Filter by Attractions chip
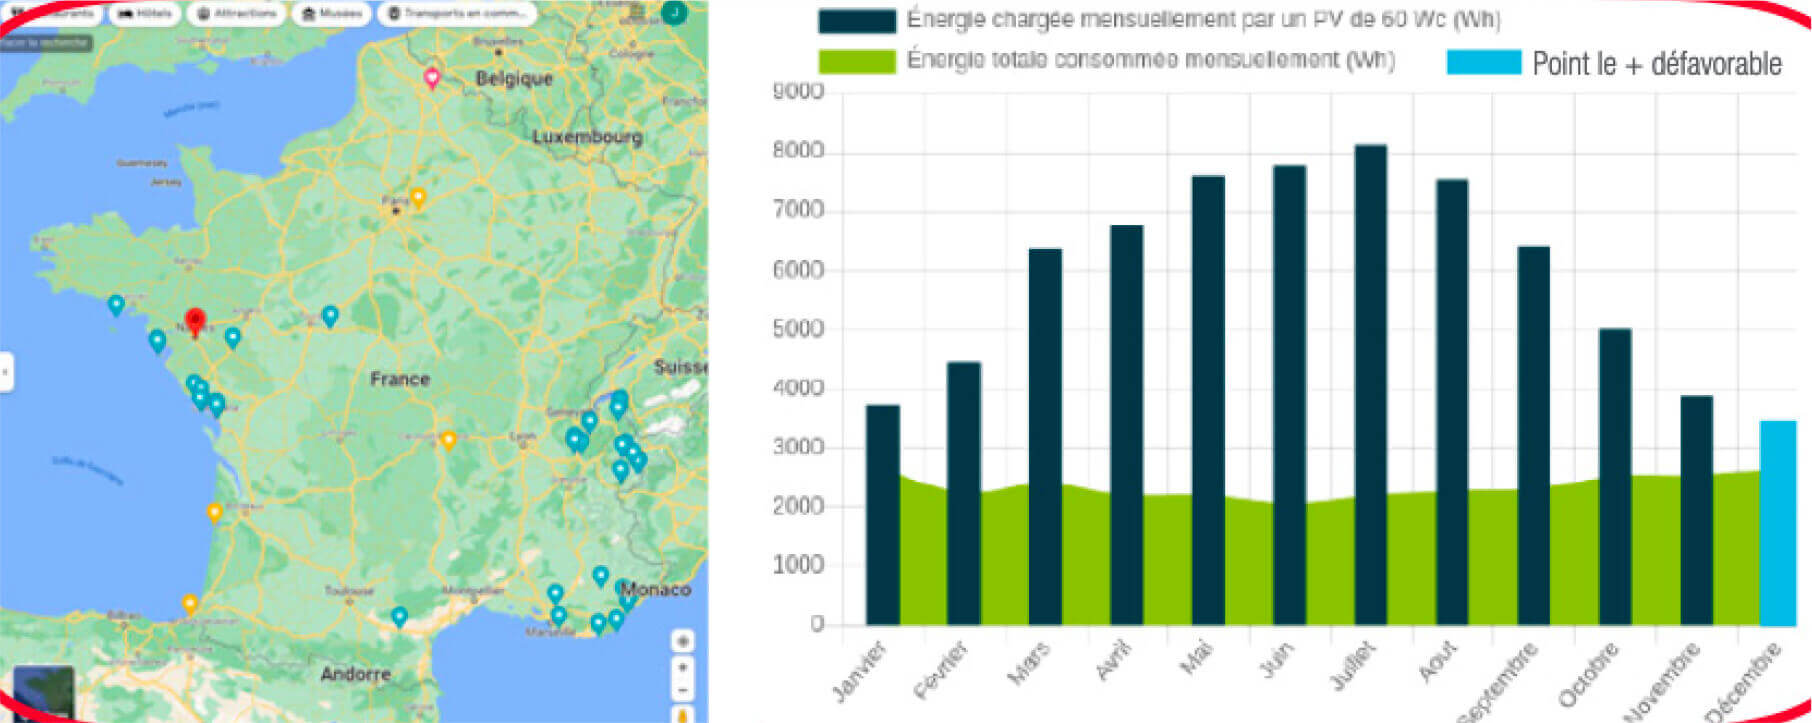This screenshot has height=723, width=1812. click(236, 14)
